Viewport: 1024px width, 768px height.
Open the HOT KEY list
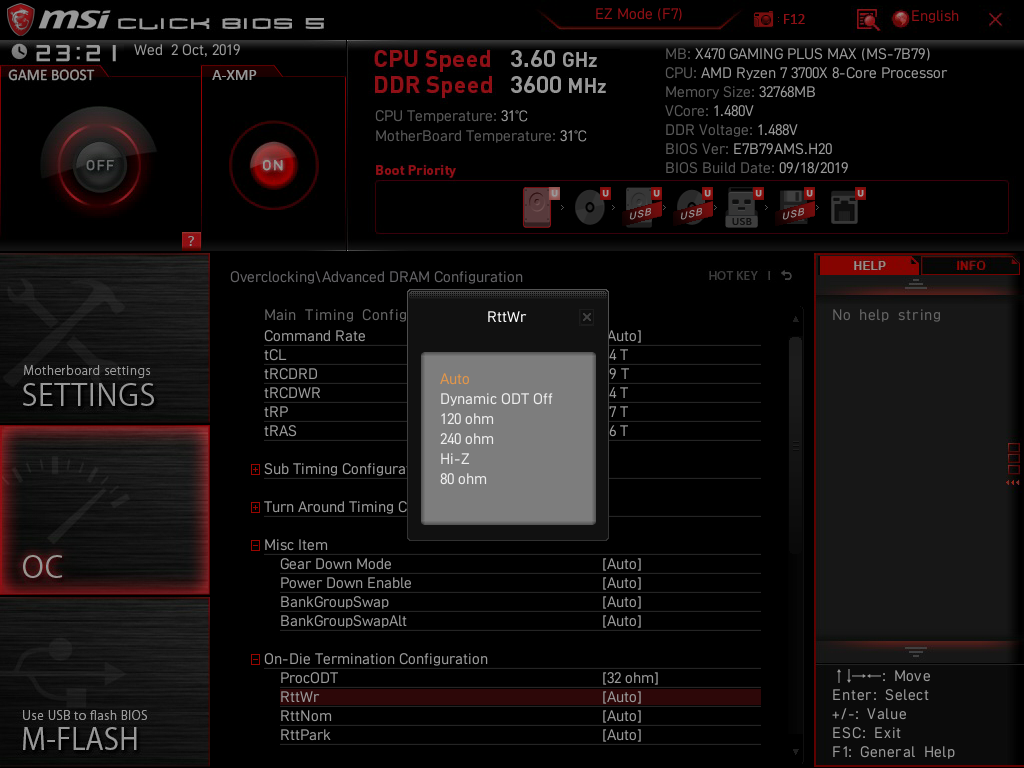pos(733,276)
